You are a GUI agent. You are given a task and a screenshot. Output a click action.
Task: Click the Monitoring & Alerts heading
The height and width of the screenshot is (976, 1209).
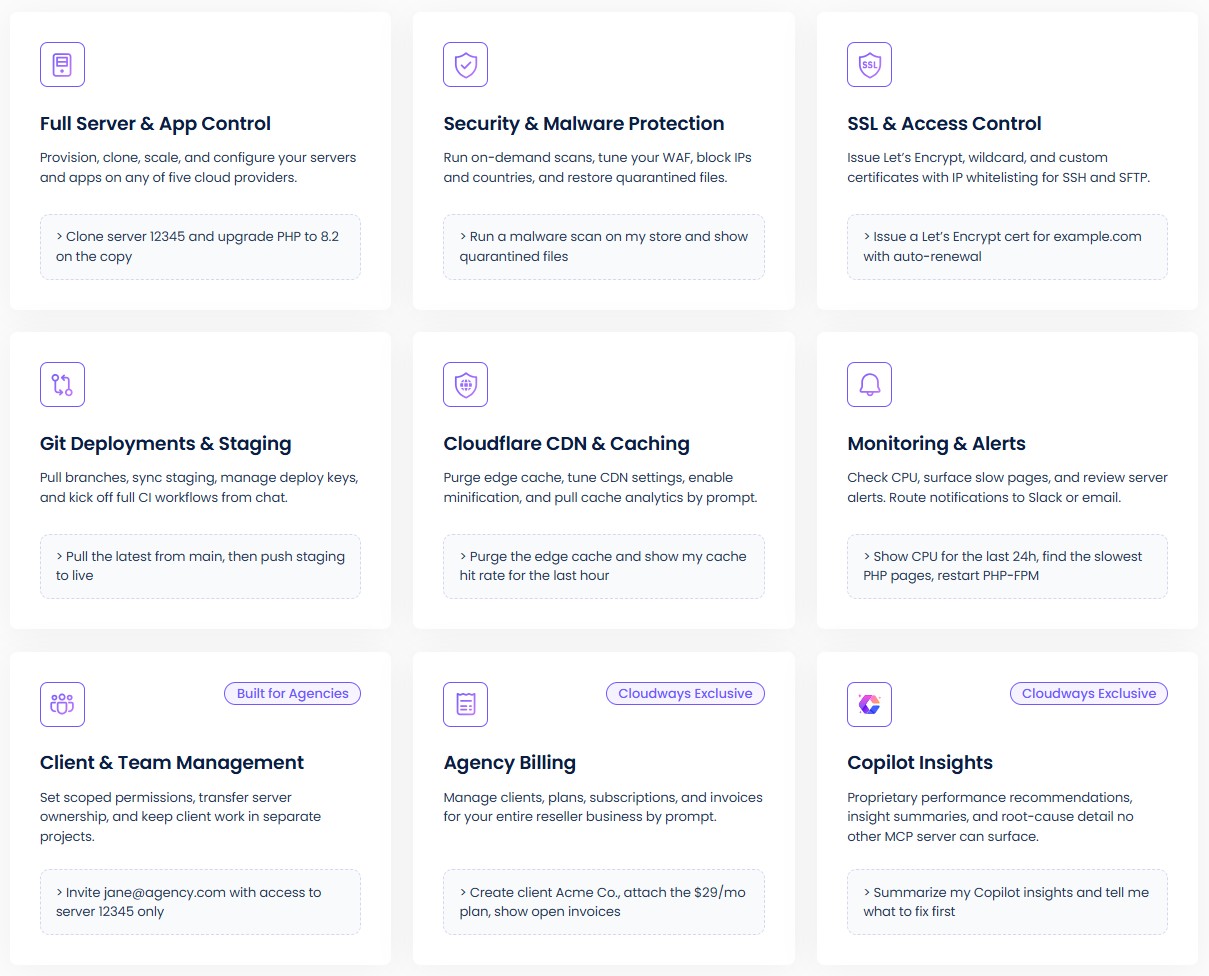click(x=936, y=444)
